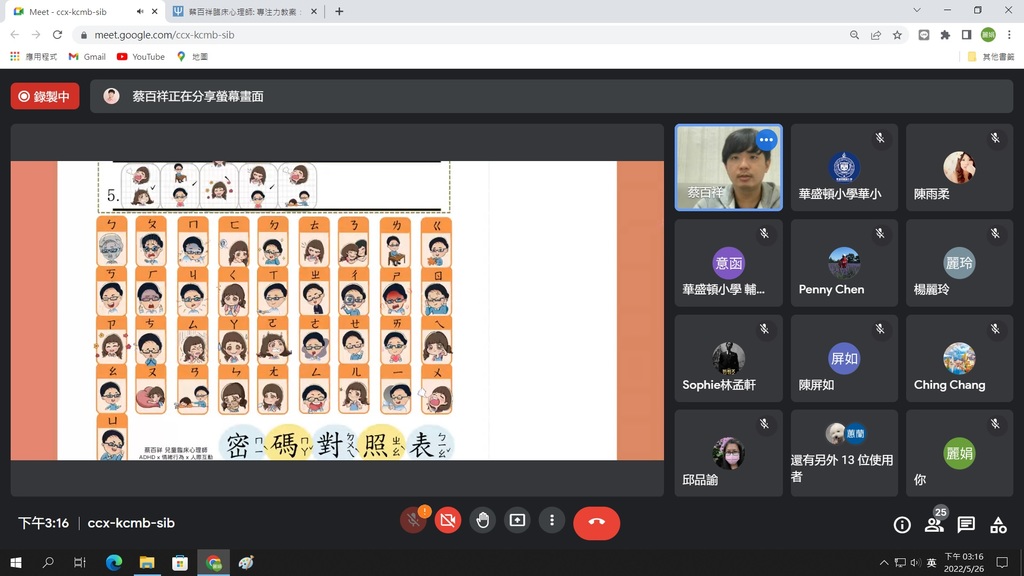Open meeting details info icon
This screenshot has width=1024, height=576.
click(902, 524)
